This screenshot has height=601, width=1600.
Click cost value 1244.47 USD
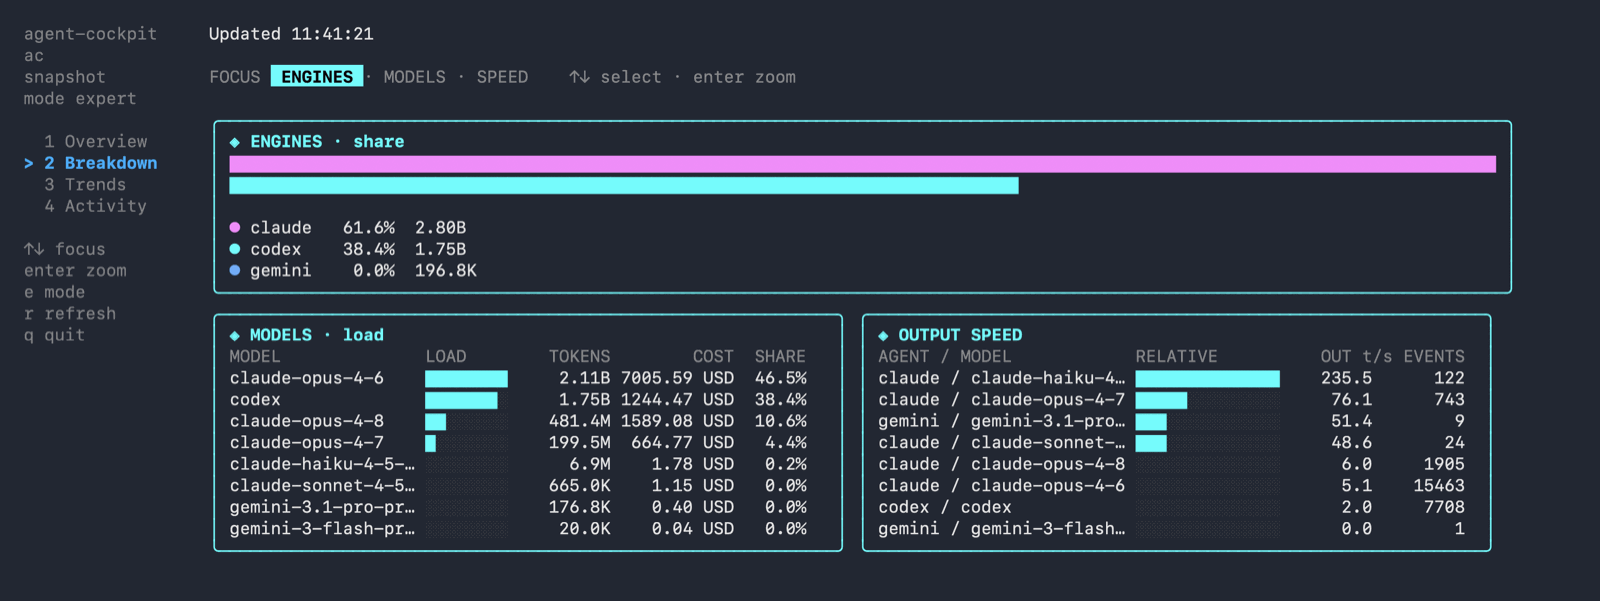coord(678,400)
